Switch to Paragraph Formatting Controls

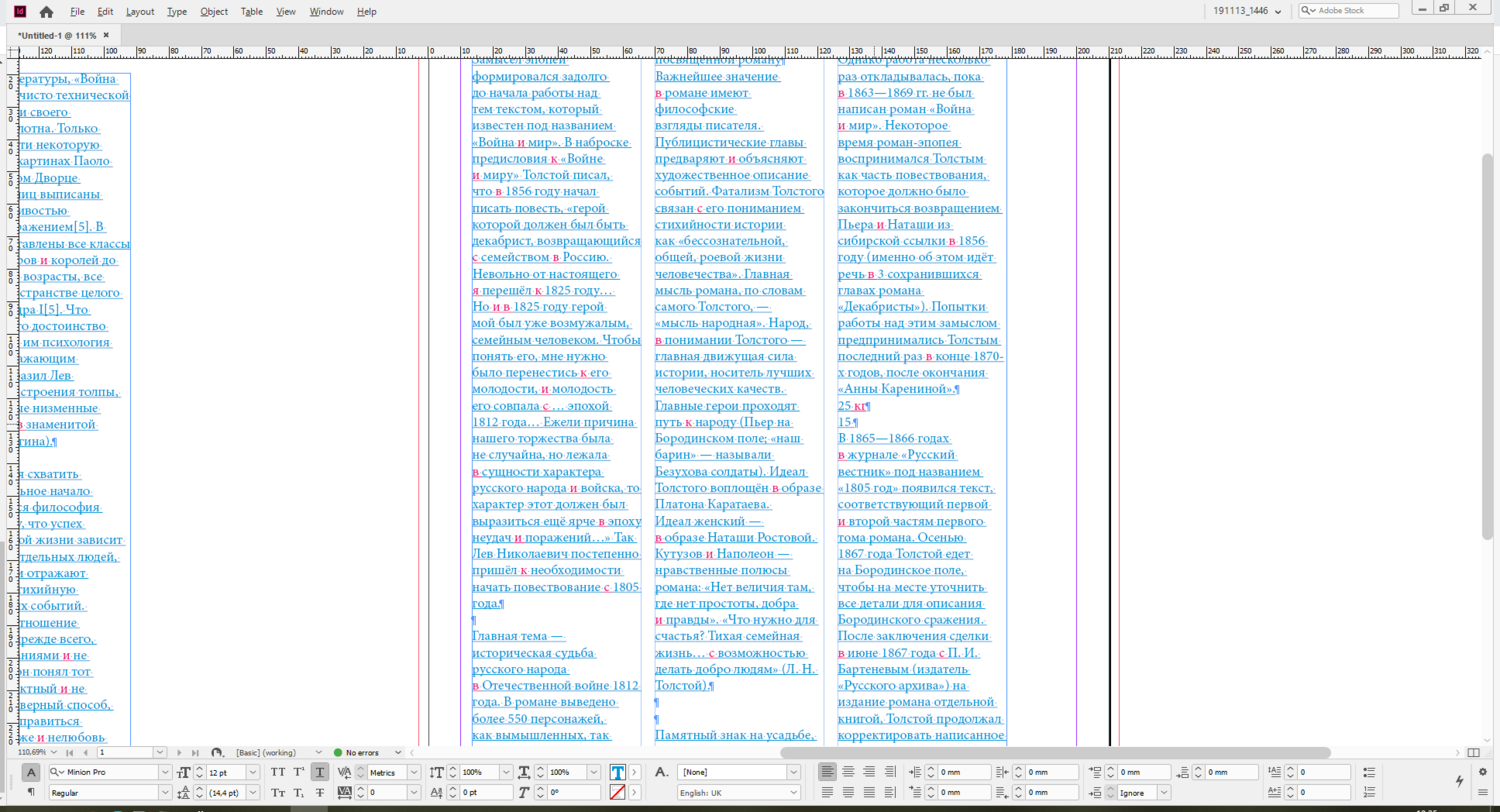tap(31, 791)
